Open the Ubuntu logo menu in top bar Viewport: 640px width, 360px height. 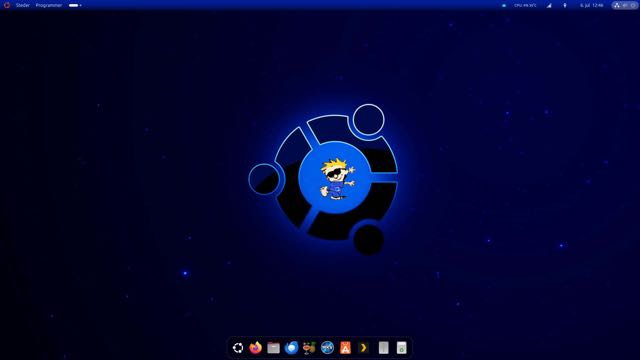(7, 5)
